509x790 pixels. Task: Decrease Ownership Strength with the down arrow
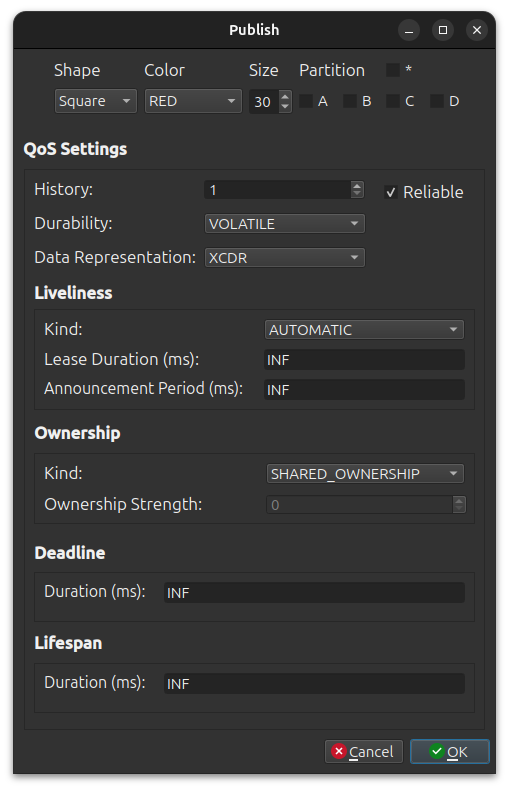459,509
